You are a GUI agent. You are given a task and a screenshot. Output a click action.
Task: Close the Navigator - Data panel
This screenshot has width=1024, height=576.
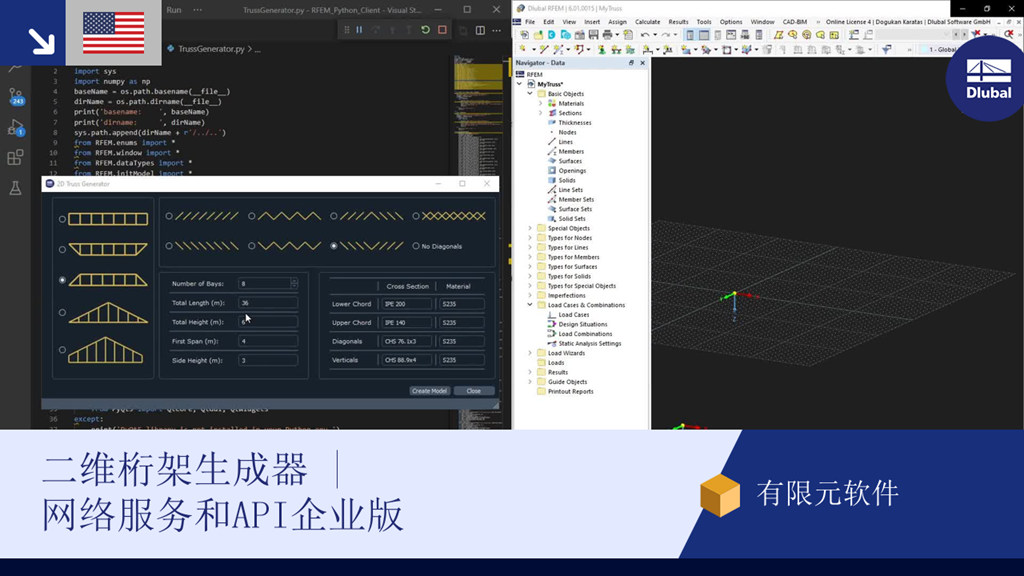(643, 63)
